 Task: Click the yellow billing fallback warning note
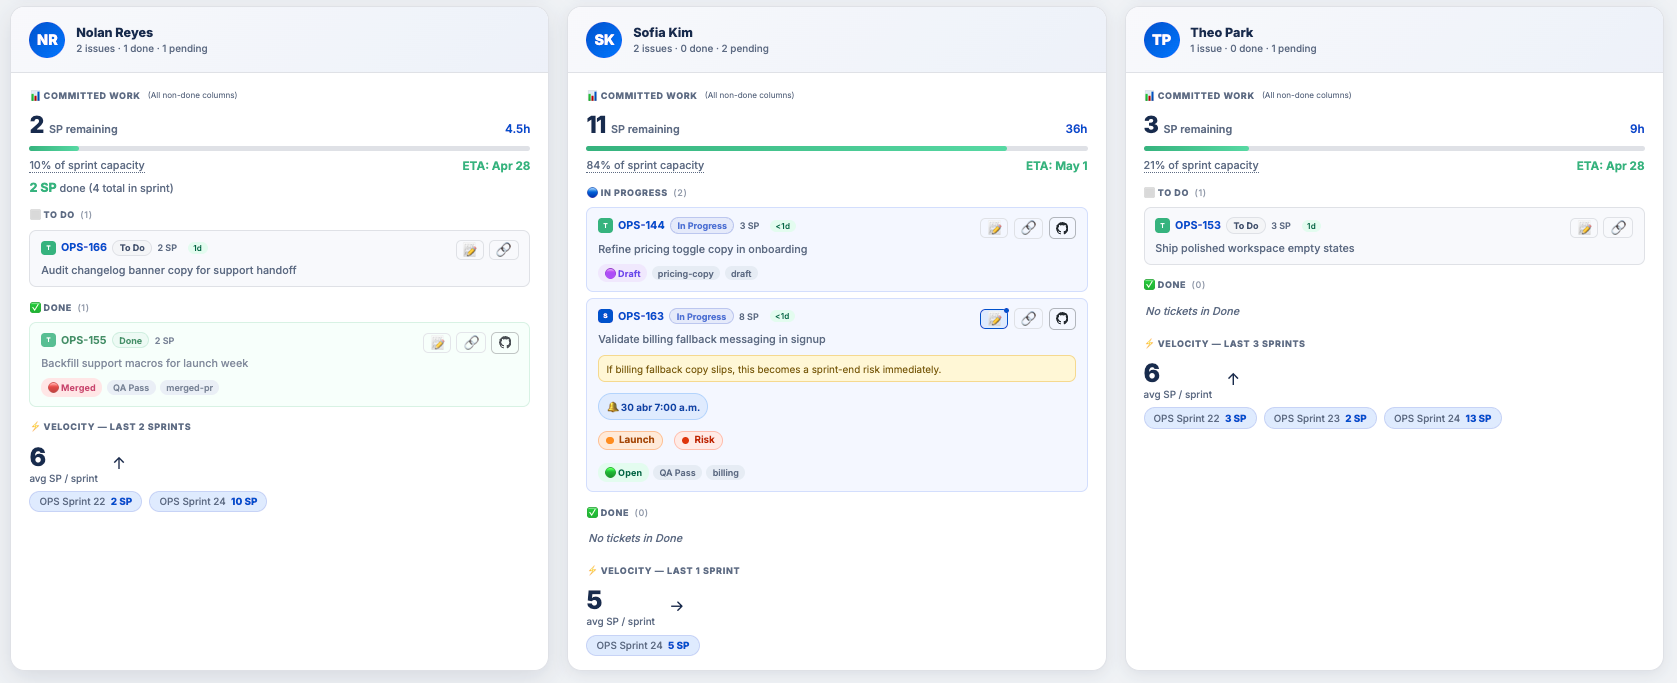837,369
